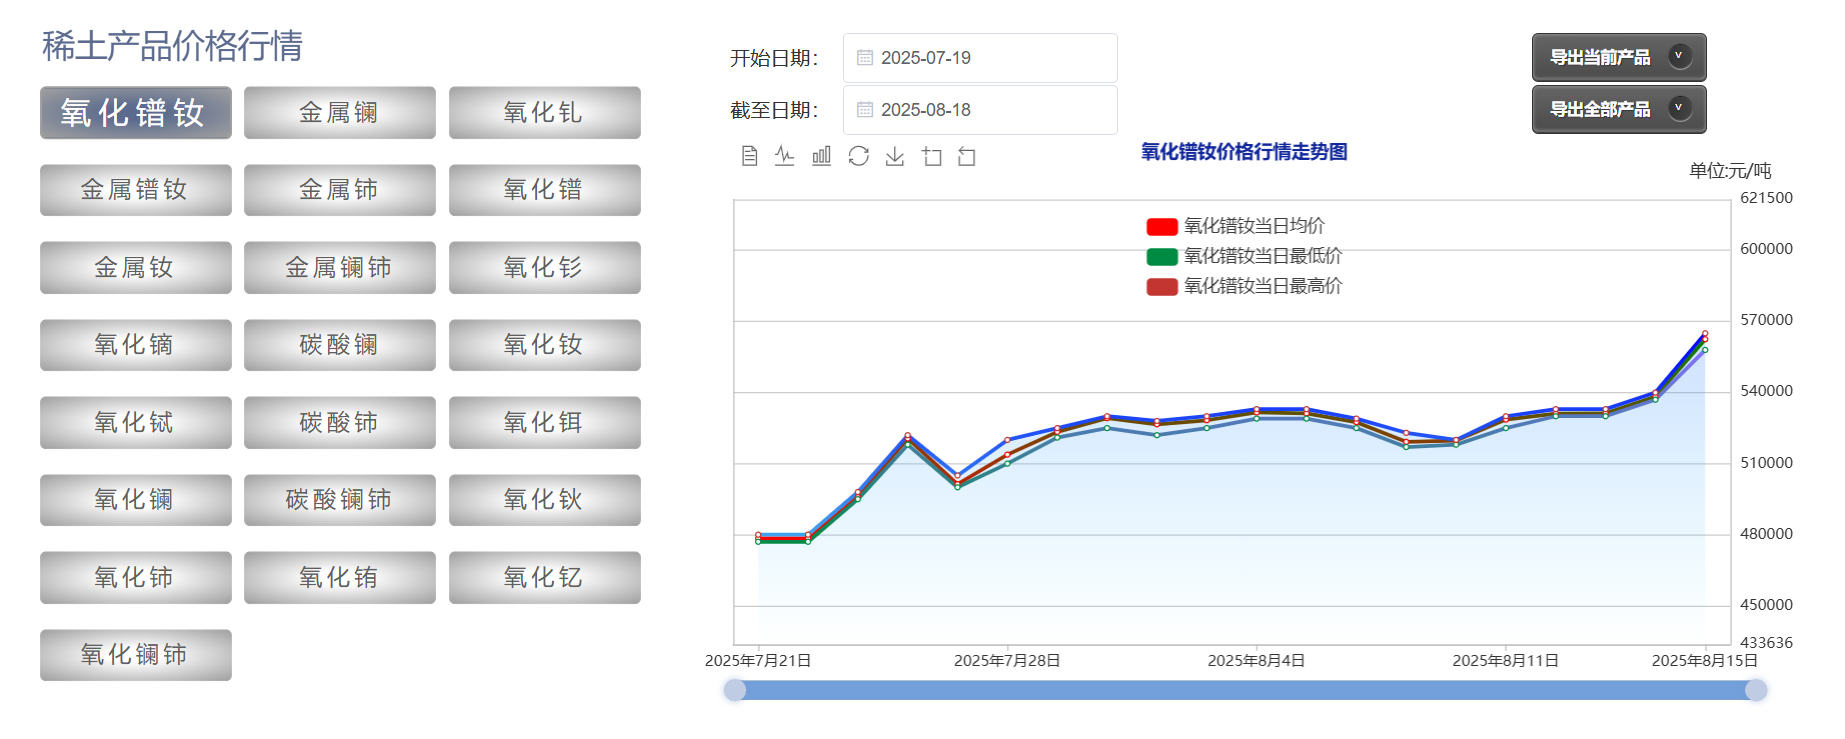View the 氧化钬 price trend
The width and height of the screenshot is (1845, 739).
coord(545,500)
